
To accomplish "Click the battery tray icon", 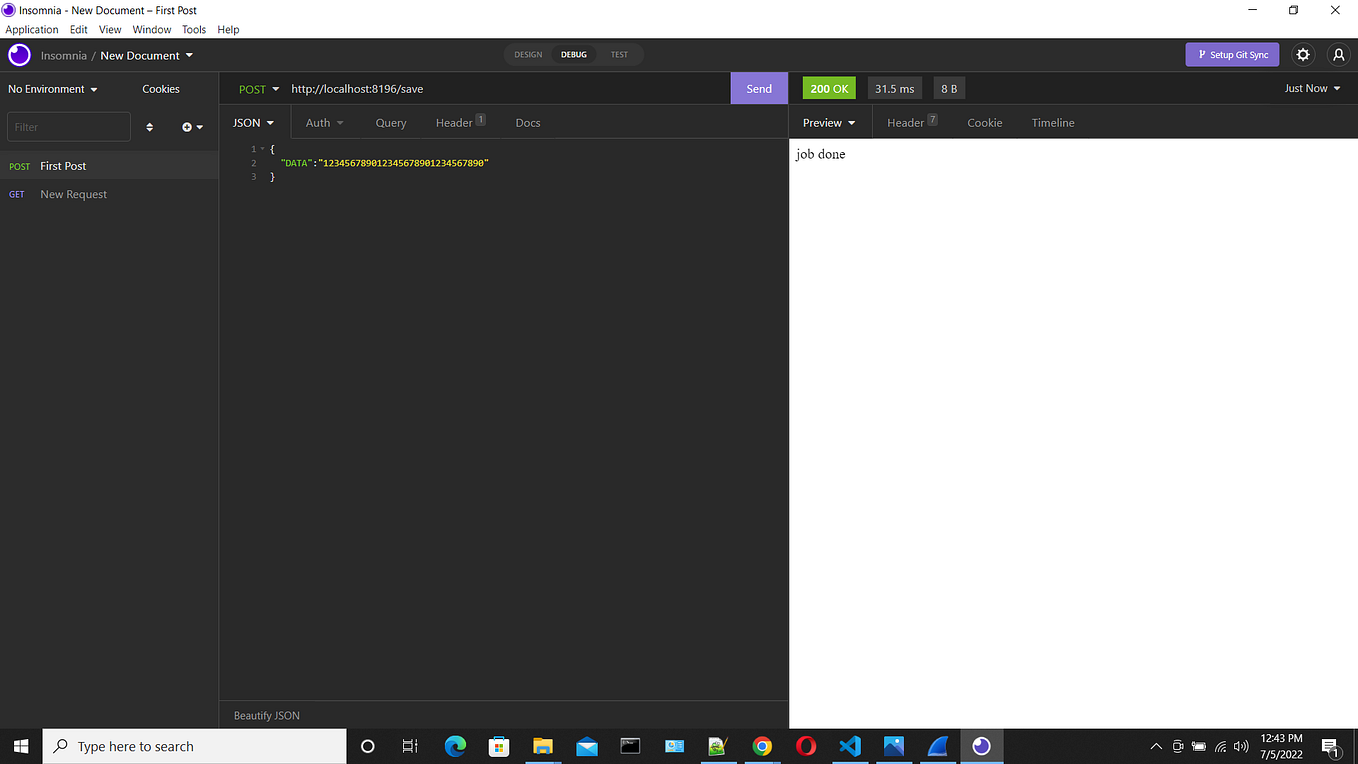I will (1199, 746).
